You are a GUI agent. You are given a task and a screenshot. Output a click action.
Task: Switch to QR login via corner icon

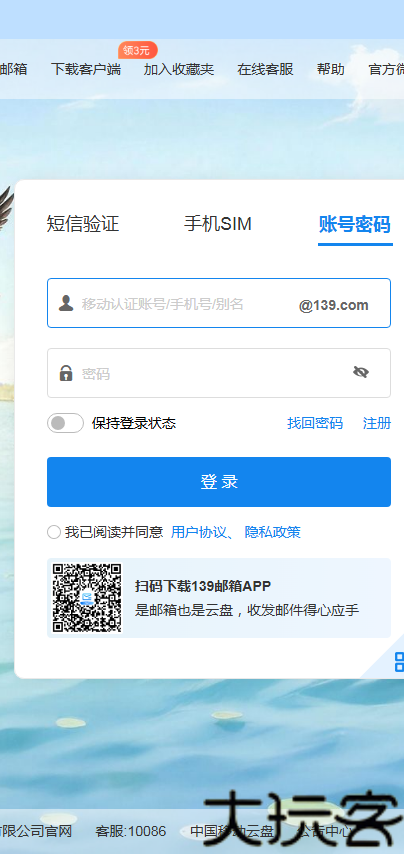coord(399,661)
